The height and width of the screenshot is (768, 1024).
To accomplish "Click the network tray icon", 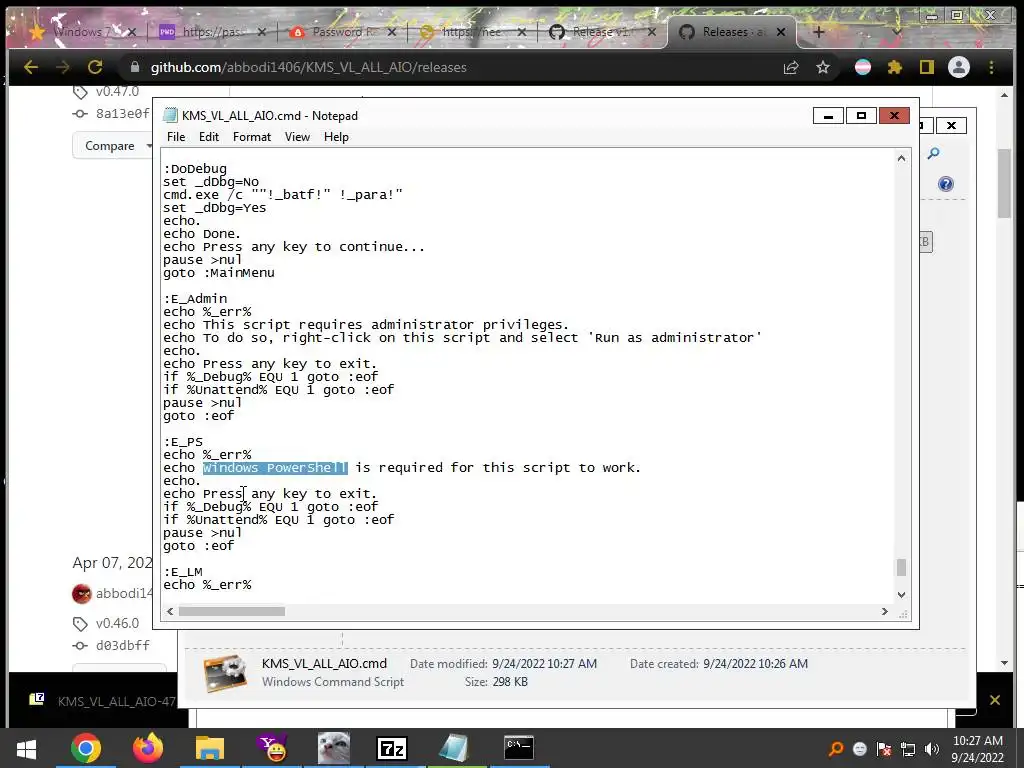I will (x=908, y=749).
